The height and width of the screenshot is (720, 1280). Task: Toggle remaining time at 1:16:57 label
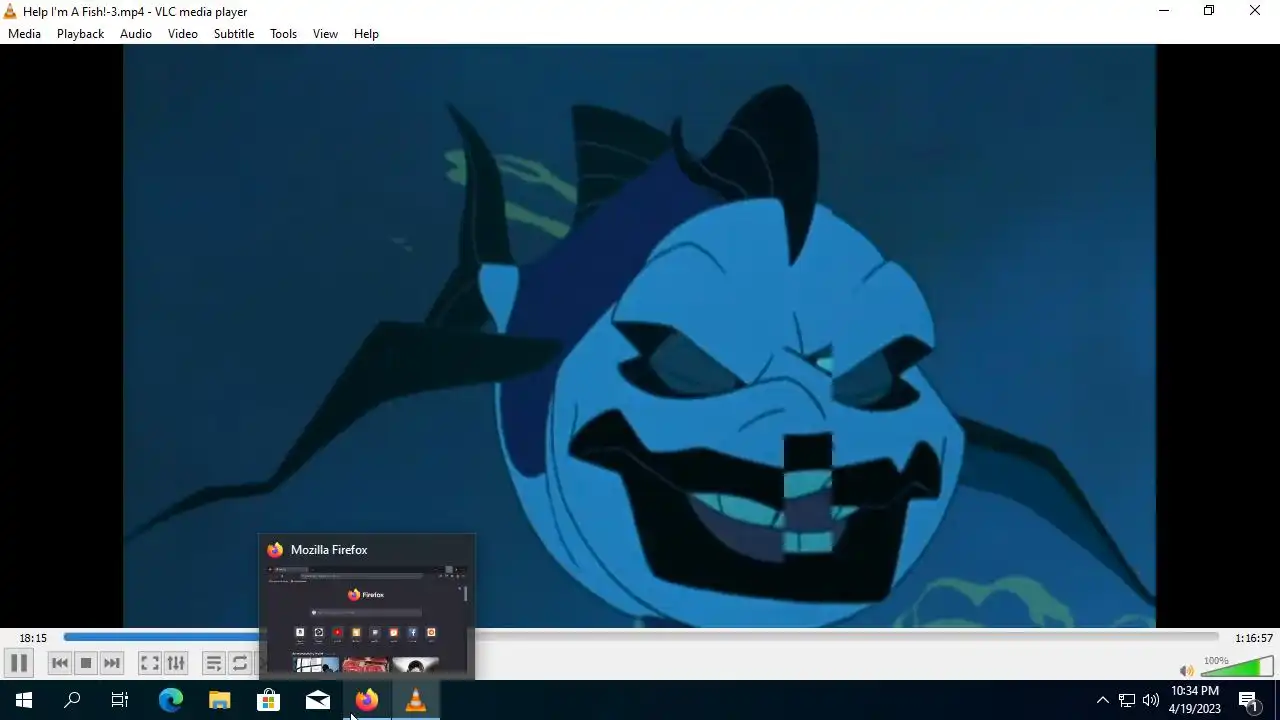[x=1253, y=638]
